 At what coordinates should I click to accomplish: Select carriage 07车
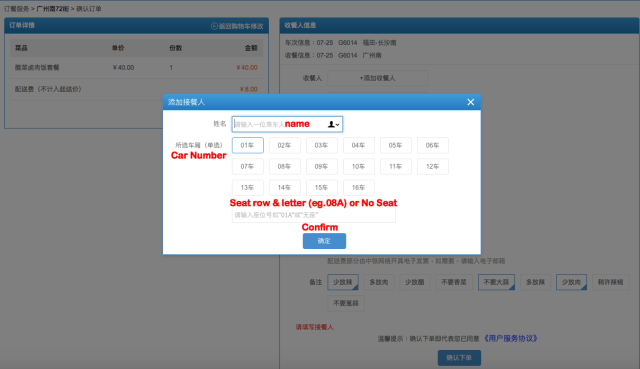pyautogui.click(x=247, y=167)
